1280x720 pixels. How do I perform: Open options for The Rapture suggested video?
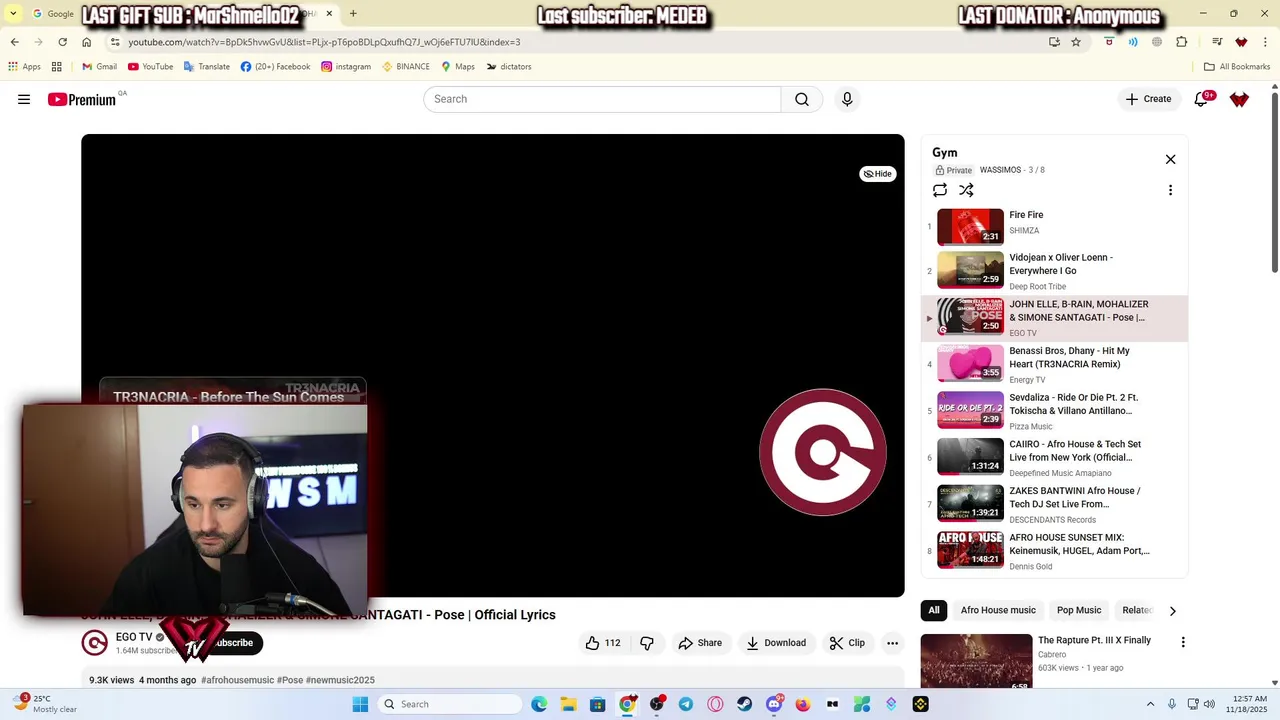tap(1183, 642)
